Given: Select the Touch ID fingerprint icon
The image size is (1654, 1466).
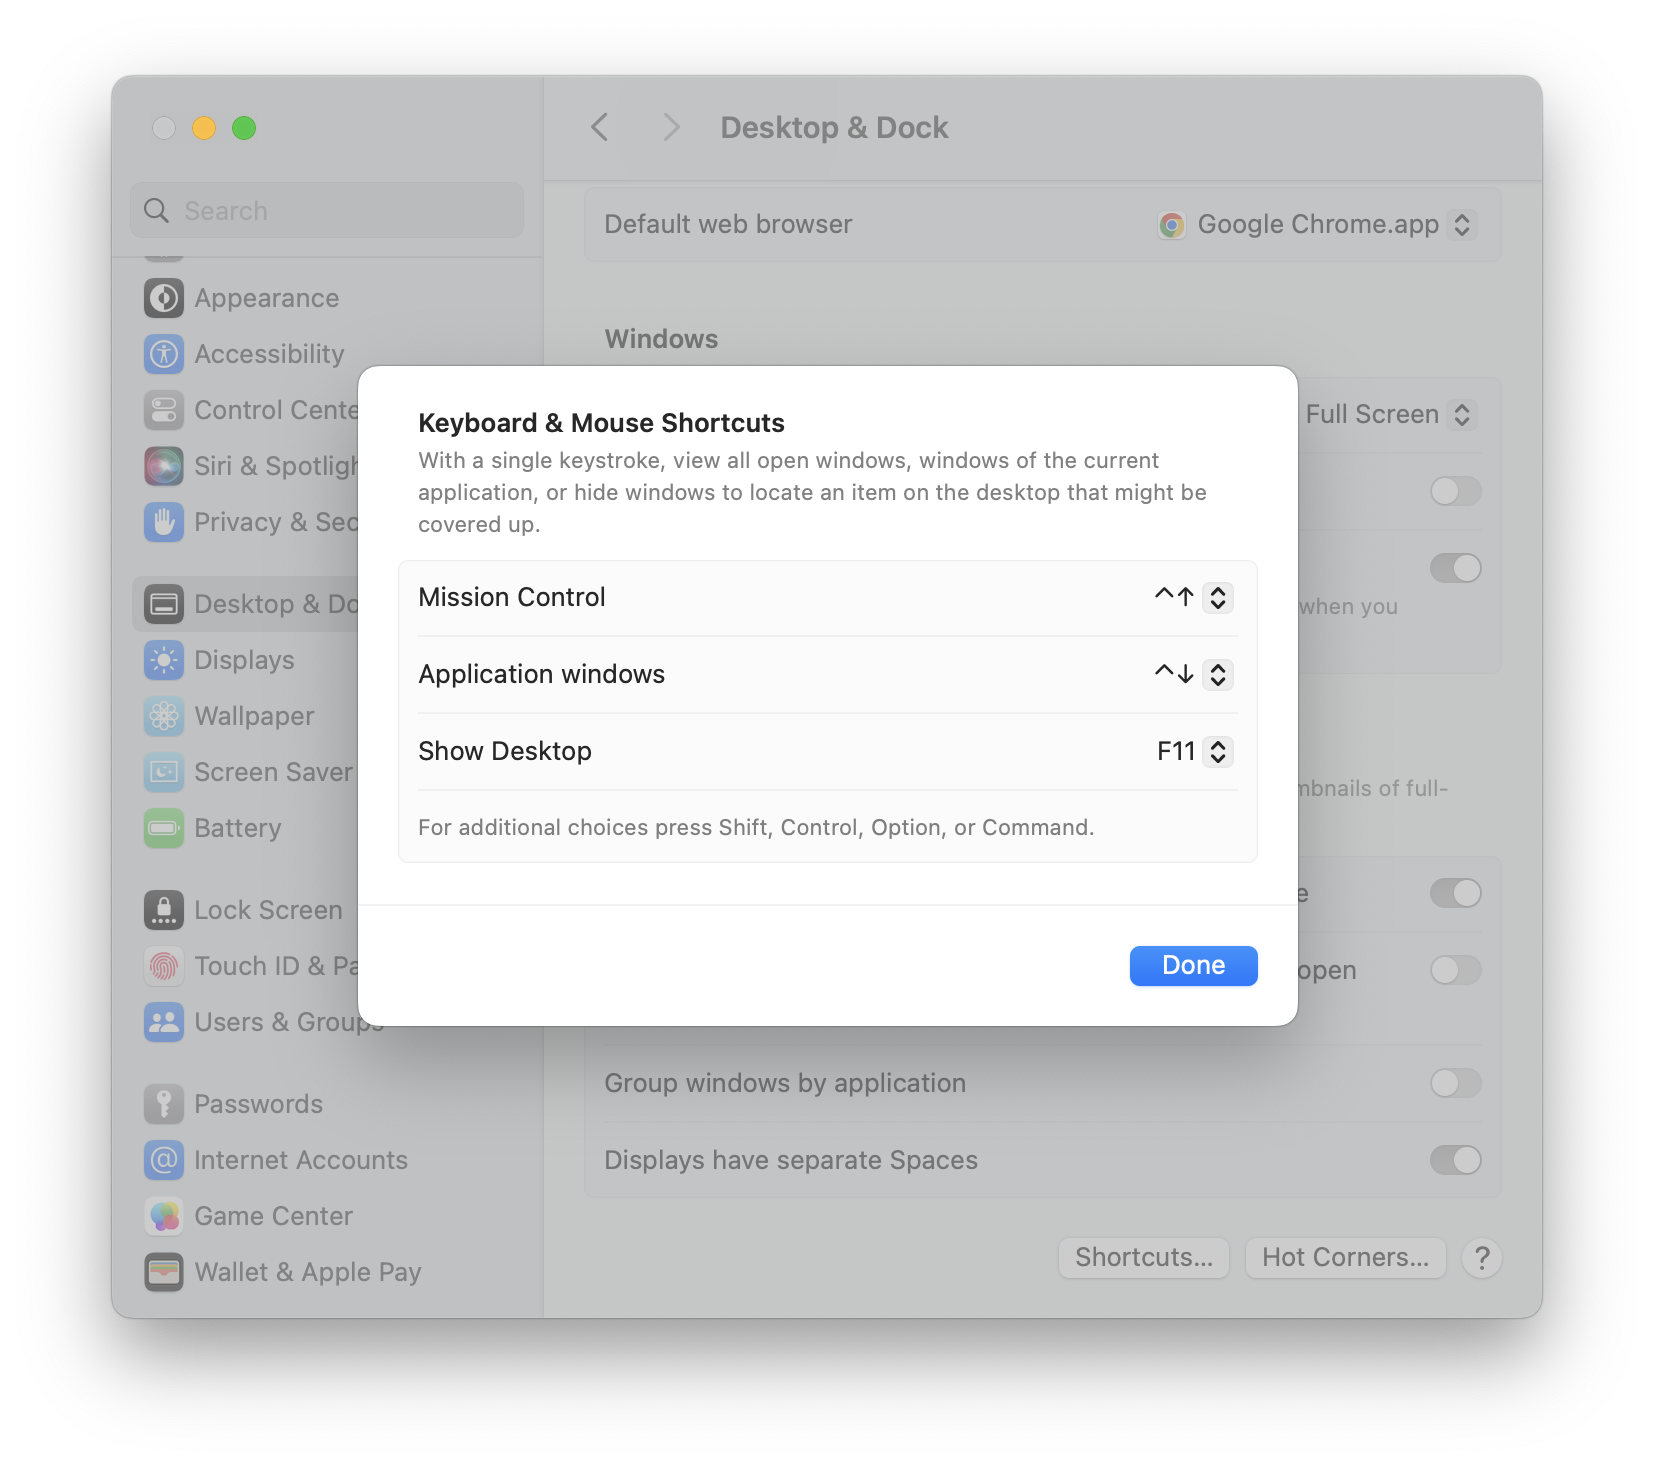Looking at the screenshot, I should [x=164, y=966].
